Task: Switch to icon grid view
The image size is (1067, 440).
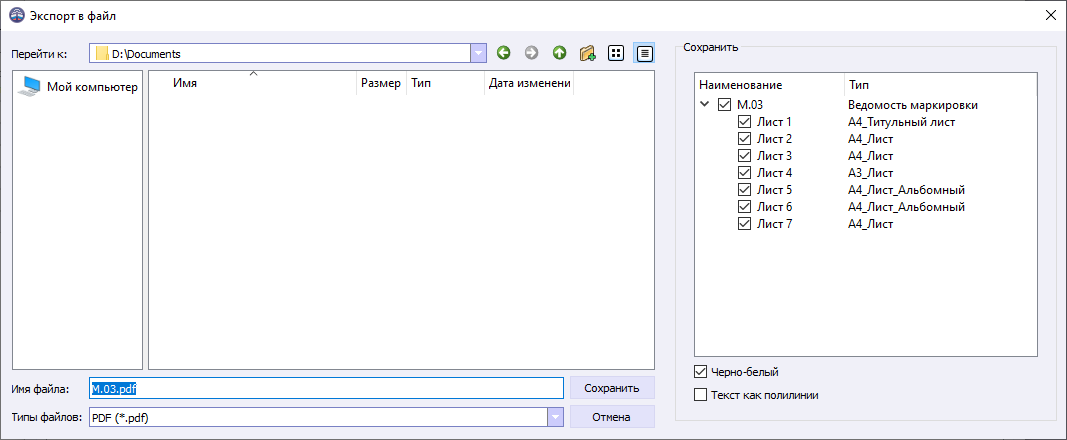Action: 616,53
